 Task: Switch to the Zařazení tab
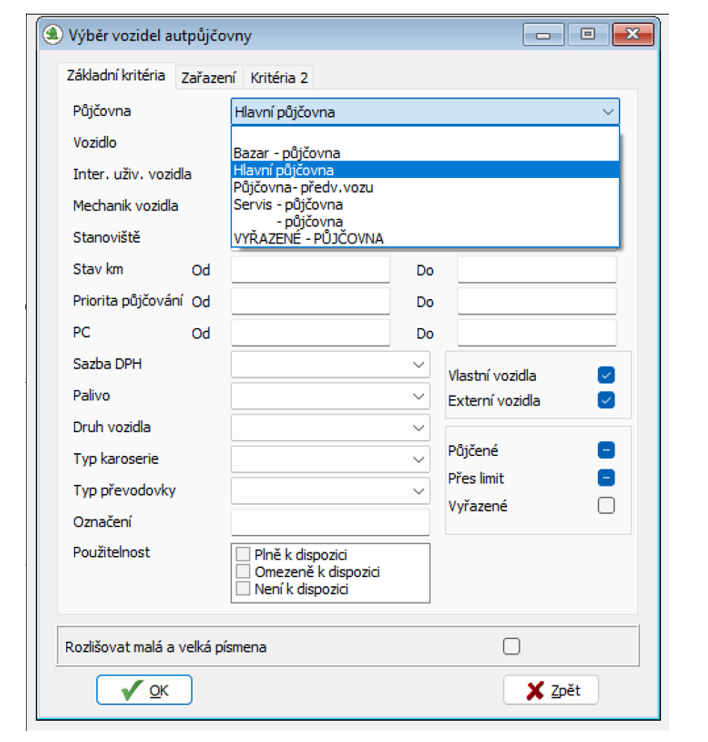coord(208,77)
